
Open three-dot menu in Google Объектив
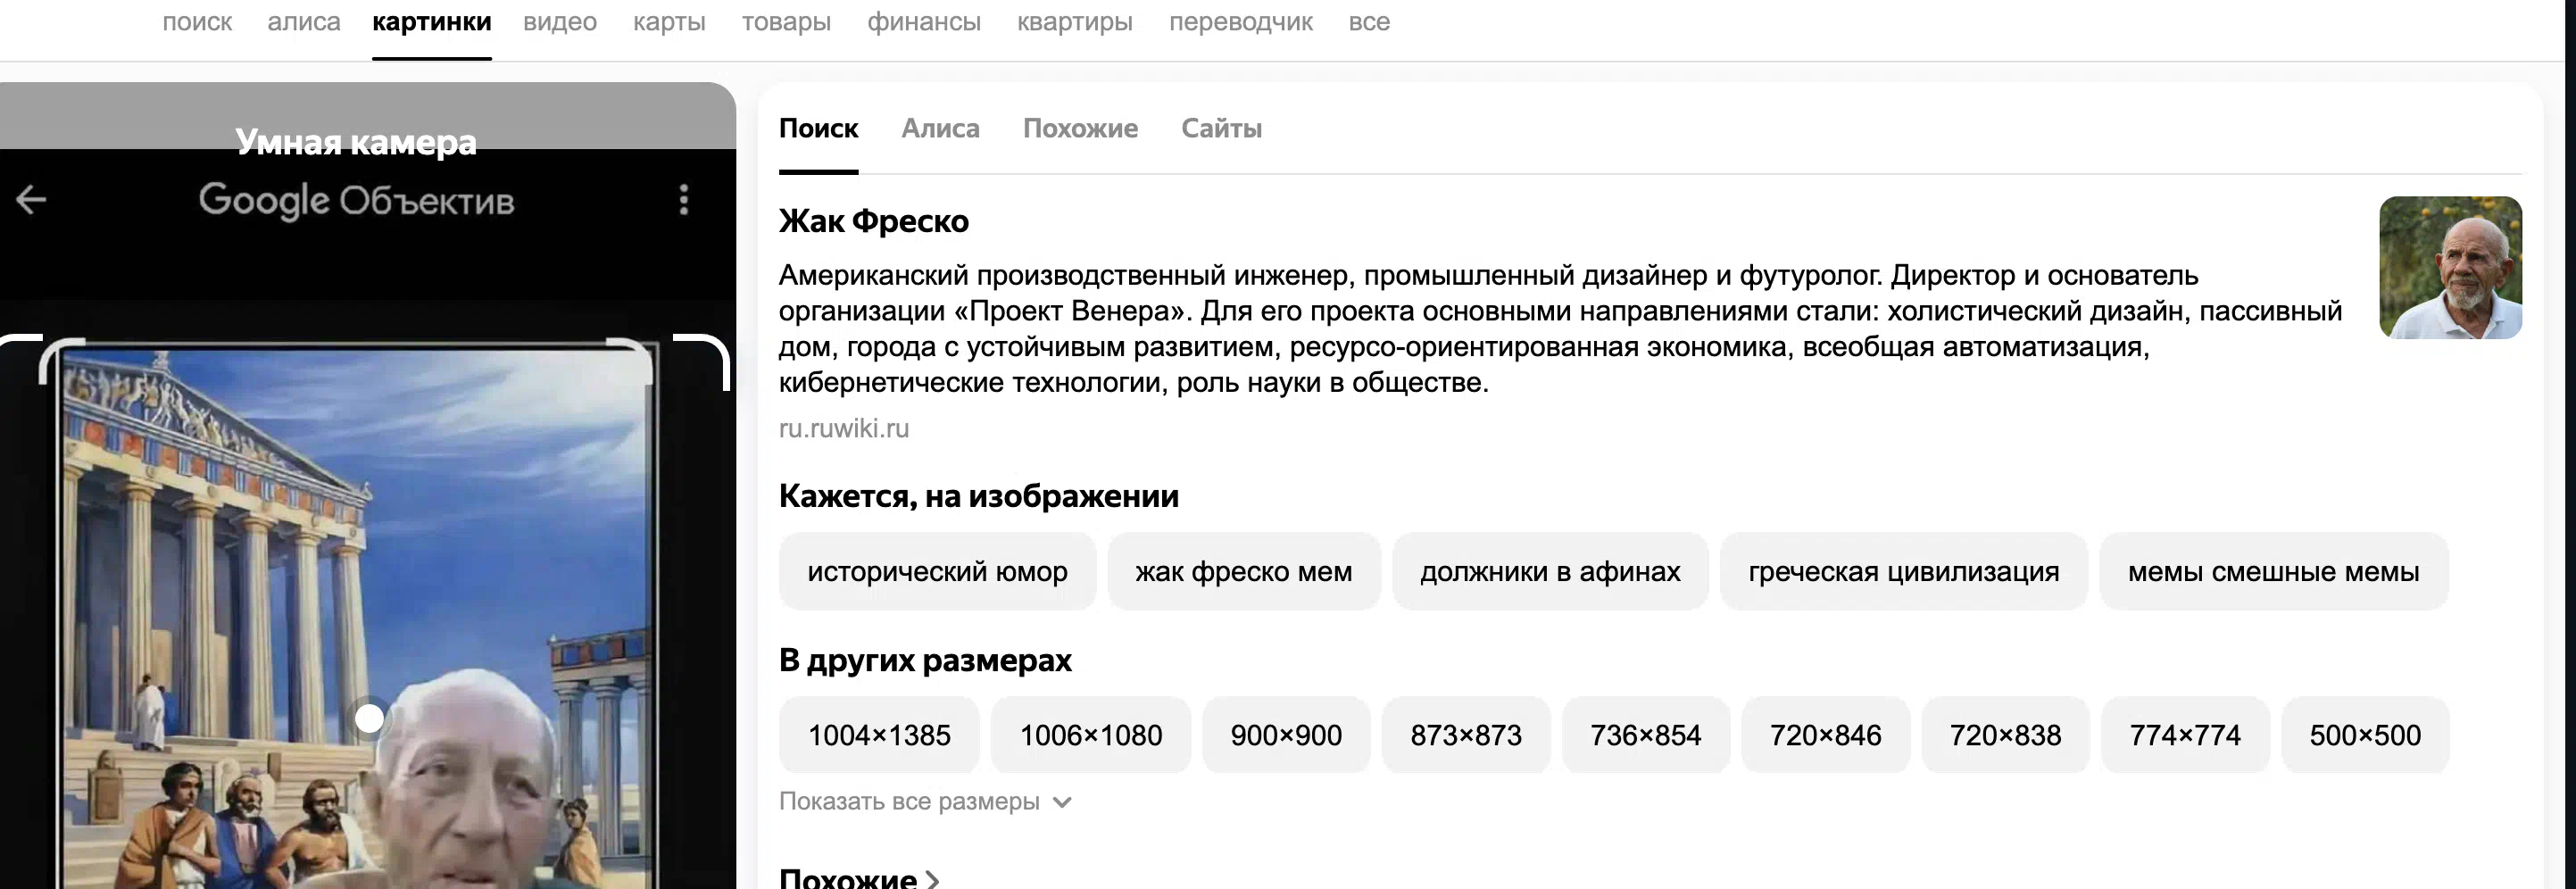click(x=684, y=200)
